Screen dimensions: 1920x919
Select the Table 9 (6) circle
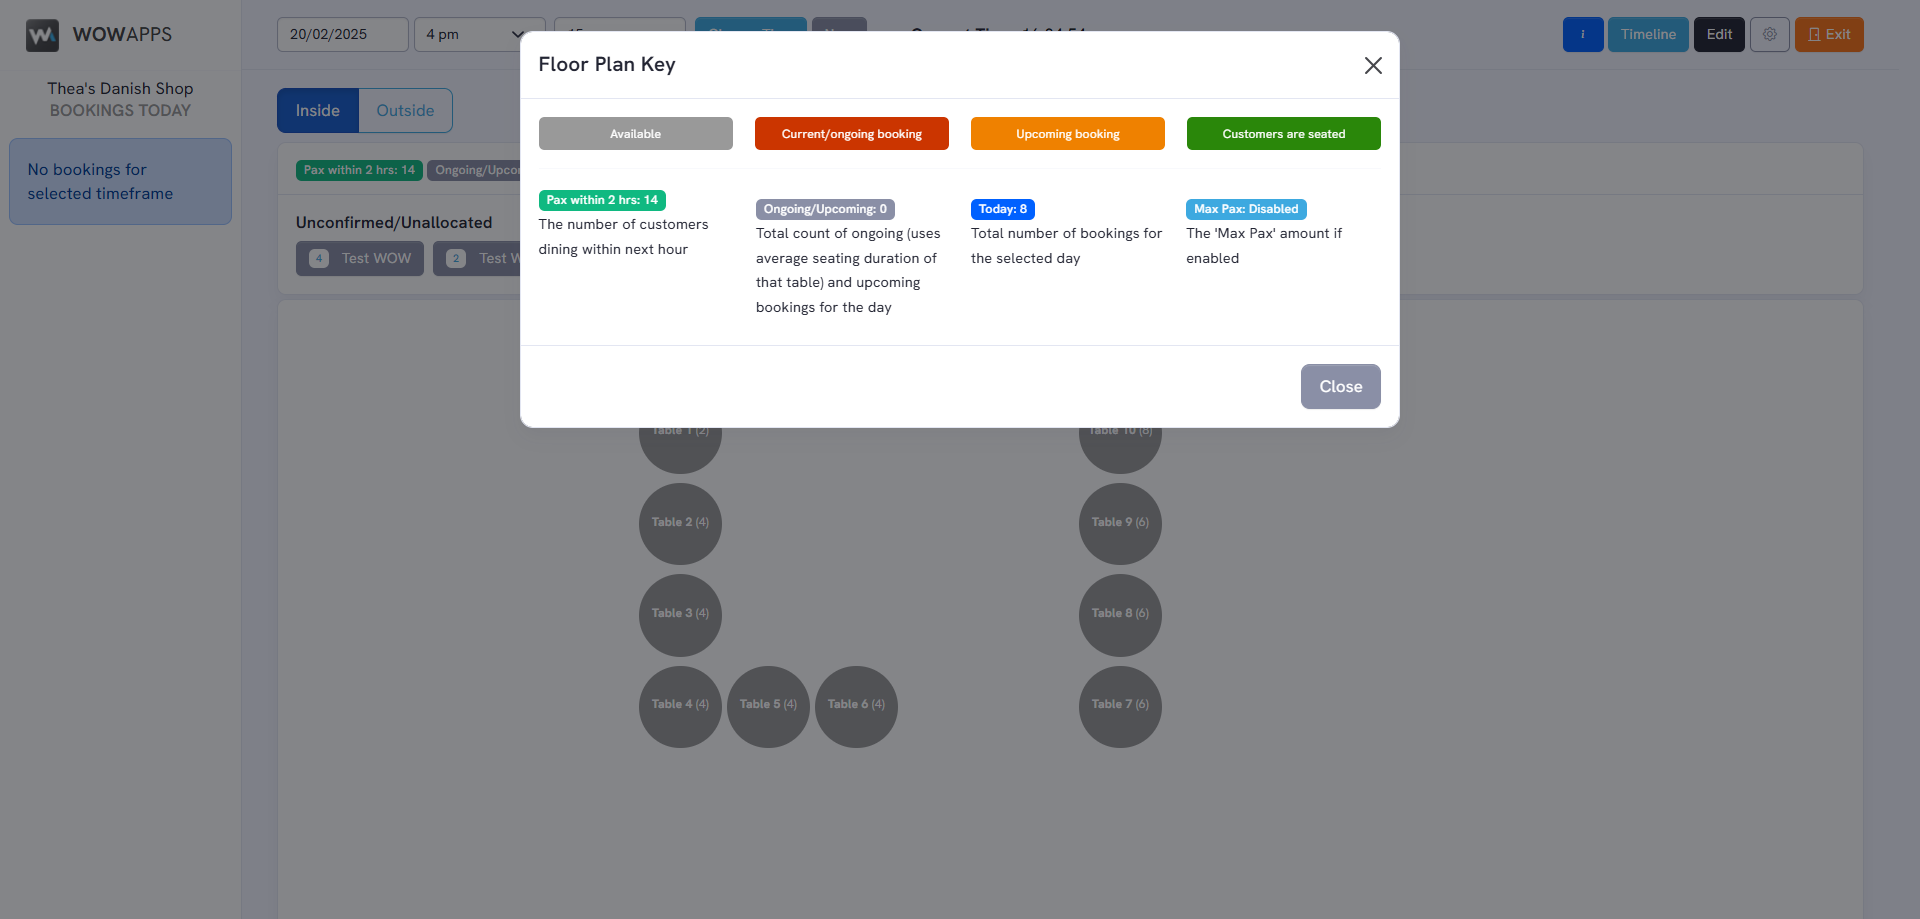point(1120,523)
